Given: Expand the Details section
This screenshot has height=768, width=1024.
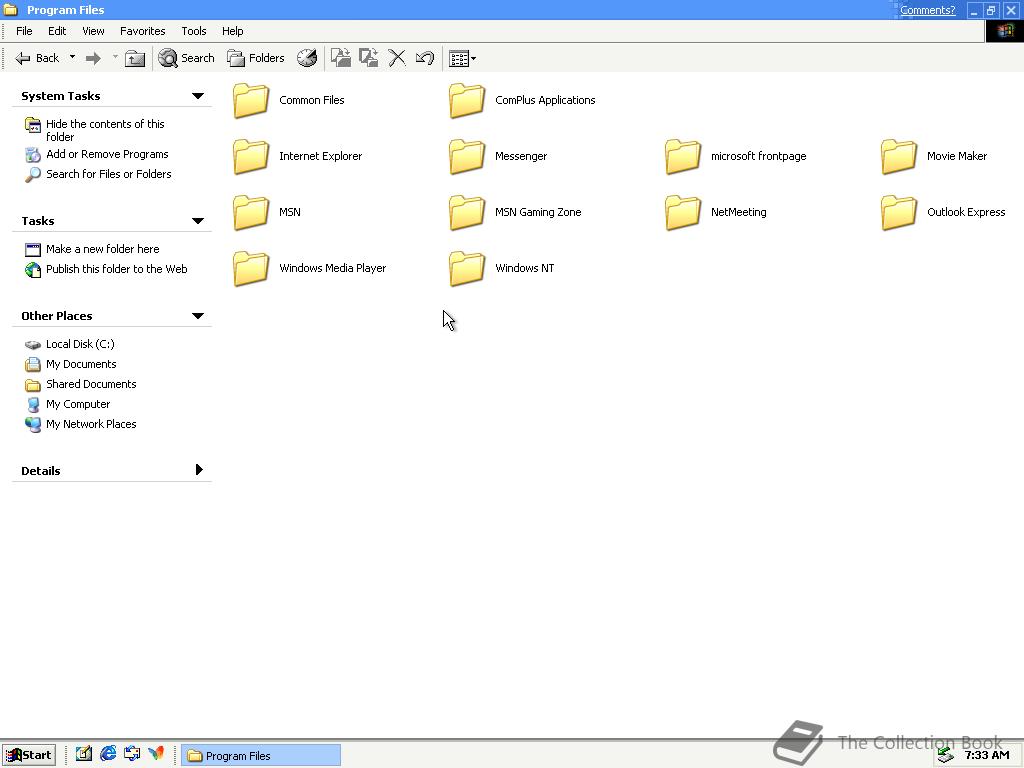Looking at the screenshot, I should coord(199,470).
